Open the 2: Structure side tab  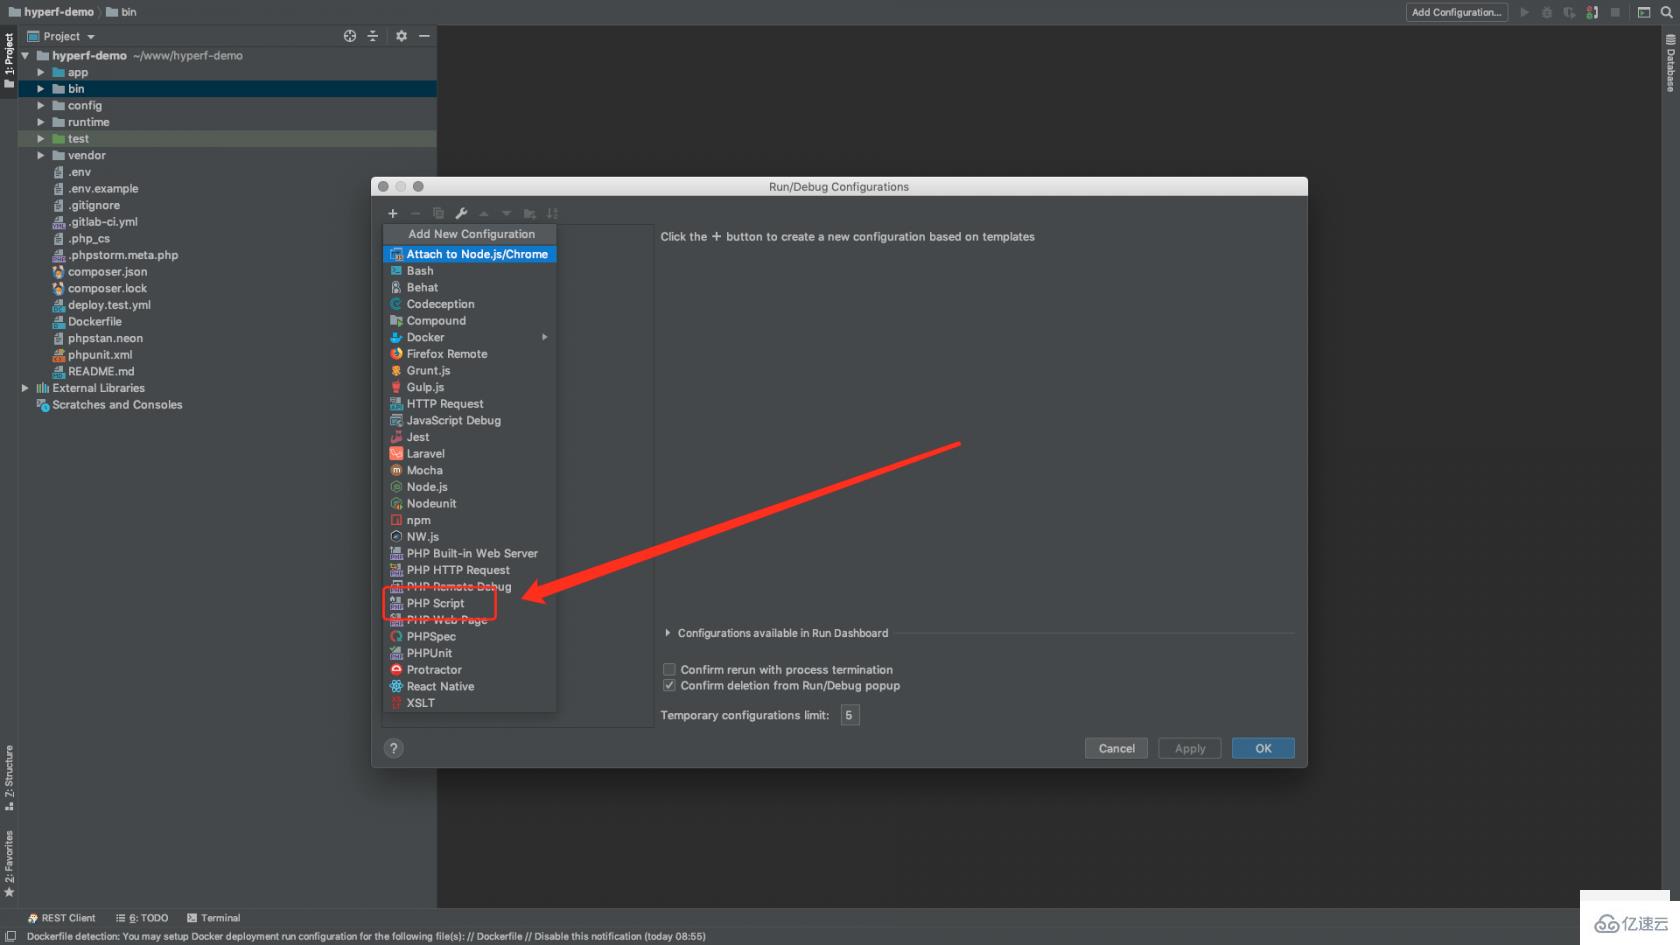(x=9, y=777)
